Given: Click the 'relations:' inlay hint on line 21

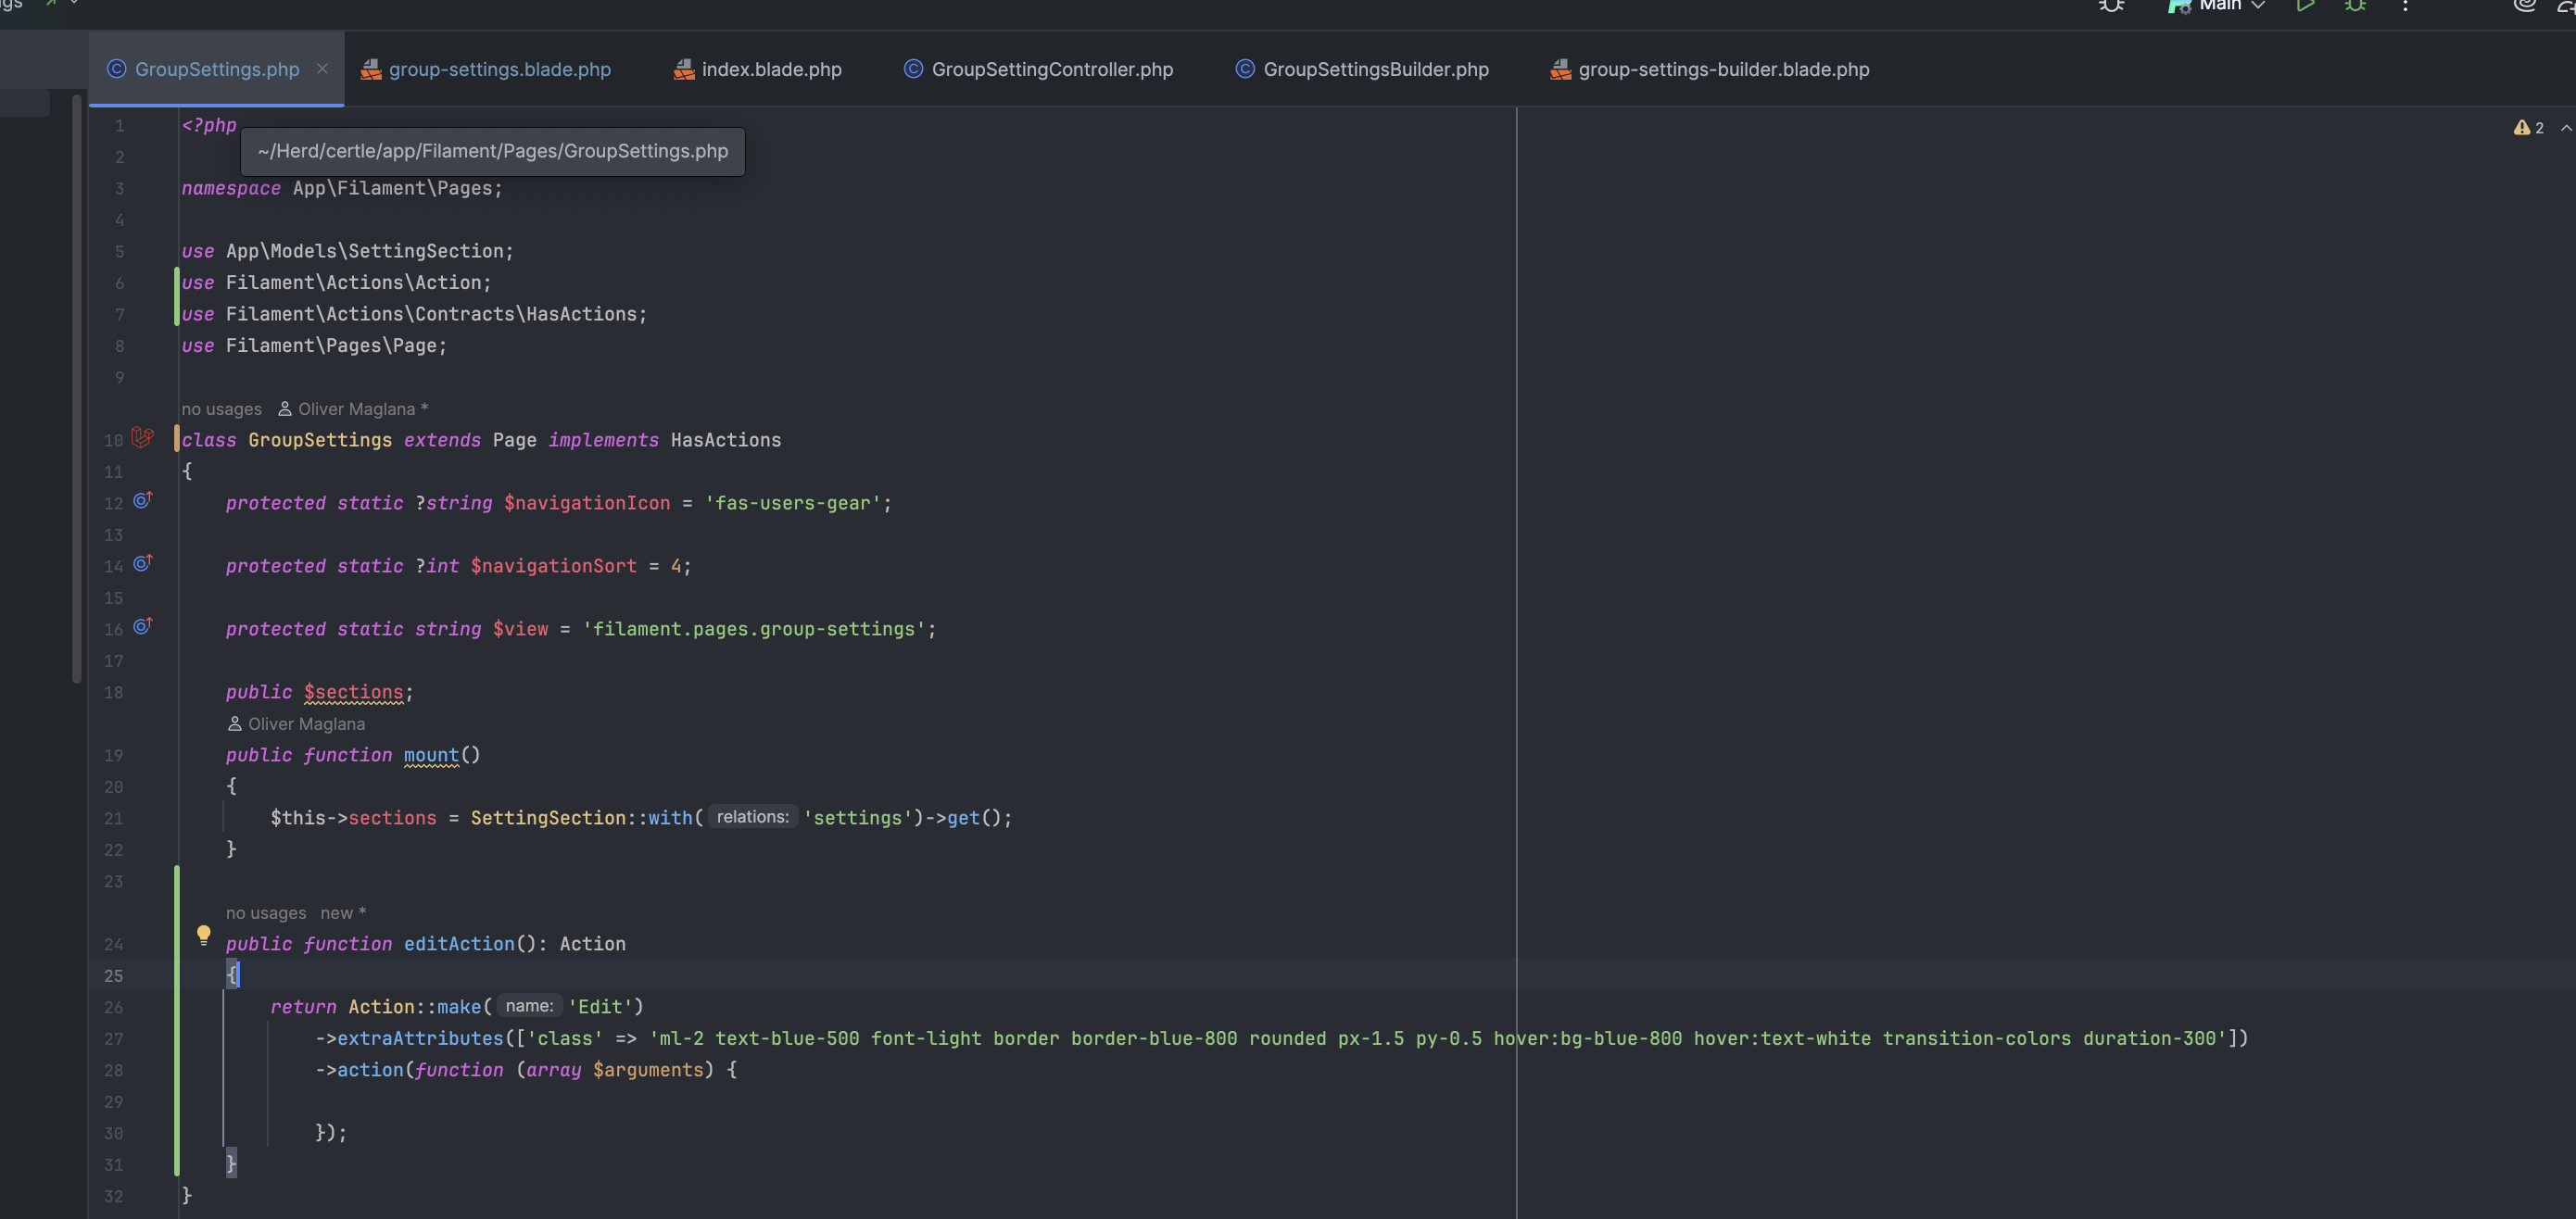Looking at the screenshot, I should pos(752,817).
